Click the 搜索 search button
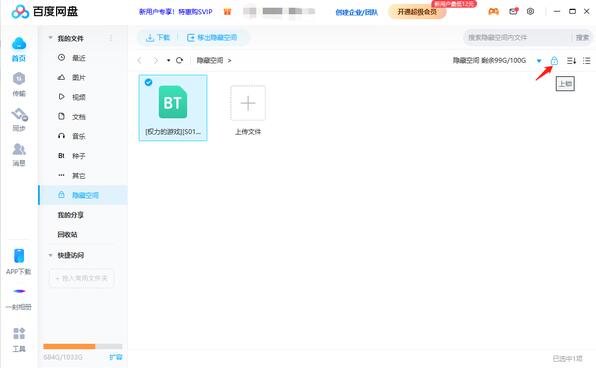Screen dimensions: 596x368 tap(582, 37)
